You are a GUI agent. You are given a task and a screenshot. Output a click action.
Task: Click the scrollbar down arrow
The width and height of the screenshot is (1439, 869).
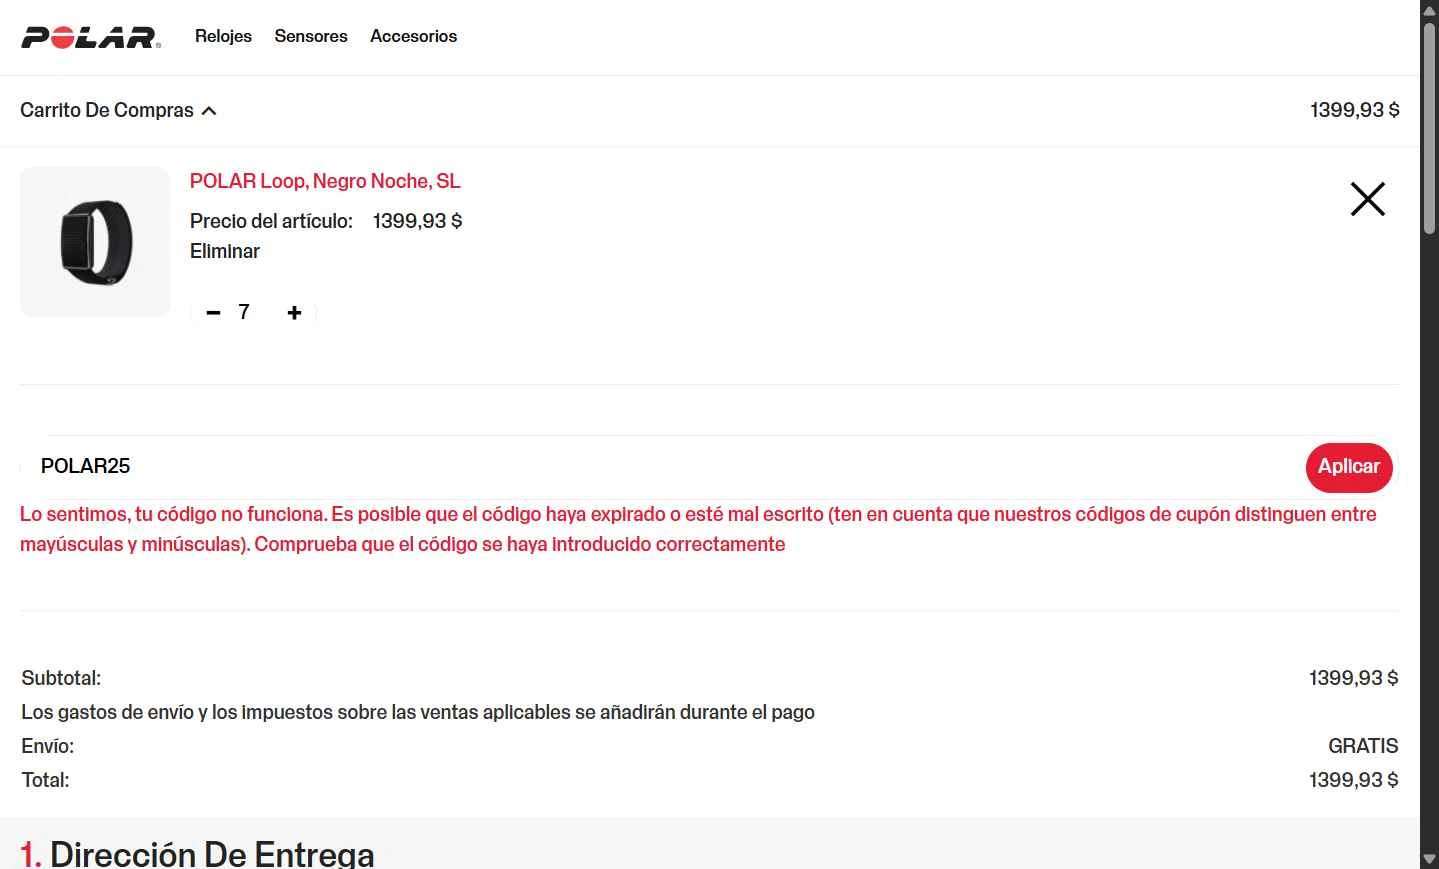point(1429,859)
